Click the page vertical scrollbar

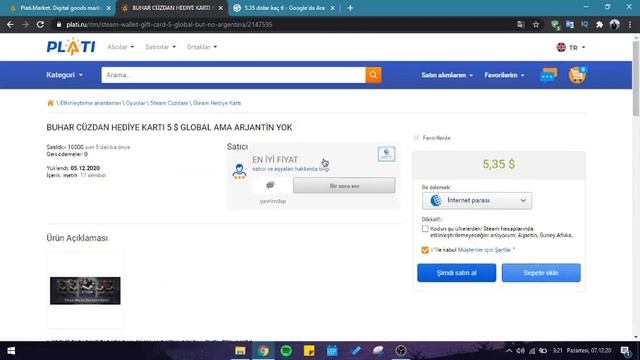pyautogui.click(x=636, y=78)
